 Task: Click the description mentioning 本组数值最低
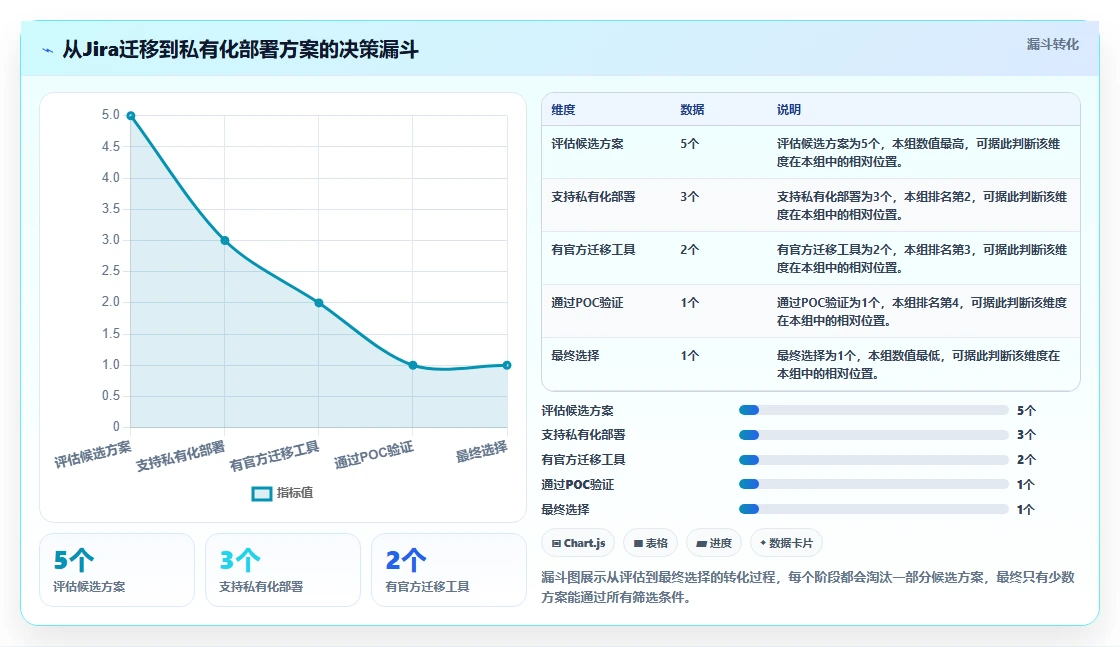[x=919, y=364]
